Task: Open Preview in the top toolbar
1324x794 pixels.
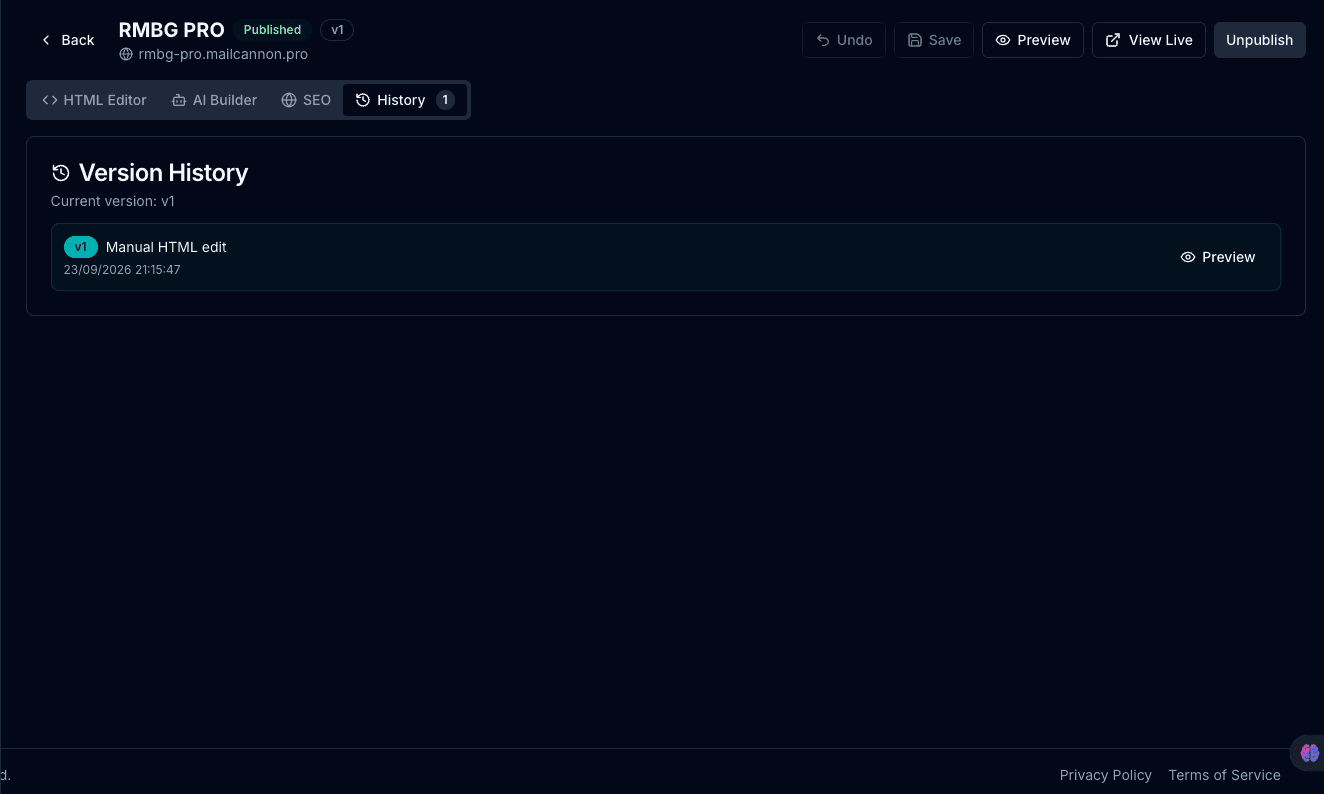Action: pos(1033,40)
